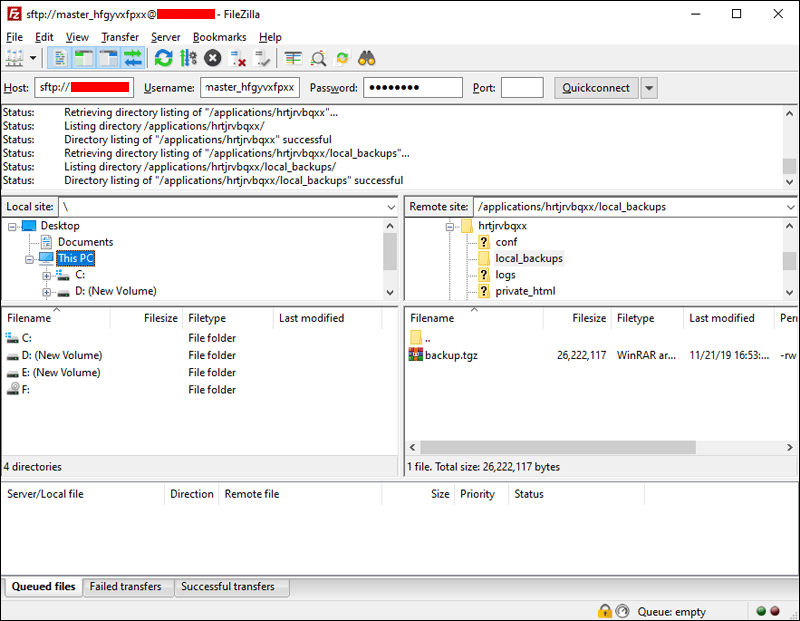Switch to Queued files tab

point(43,586)
